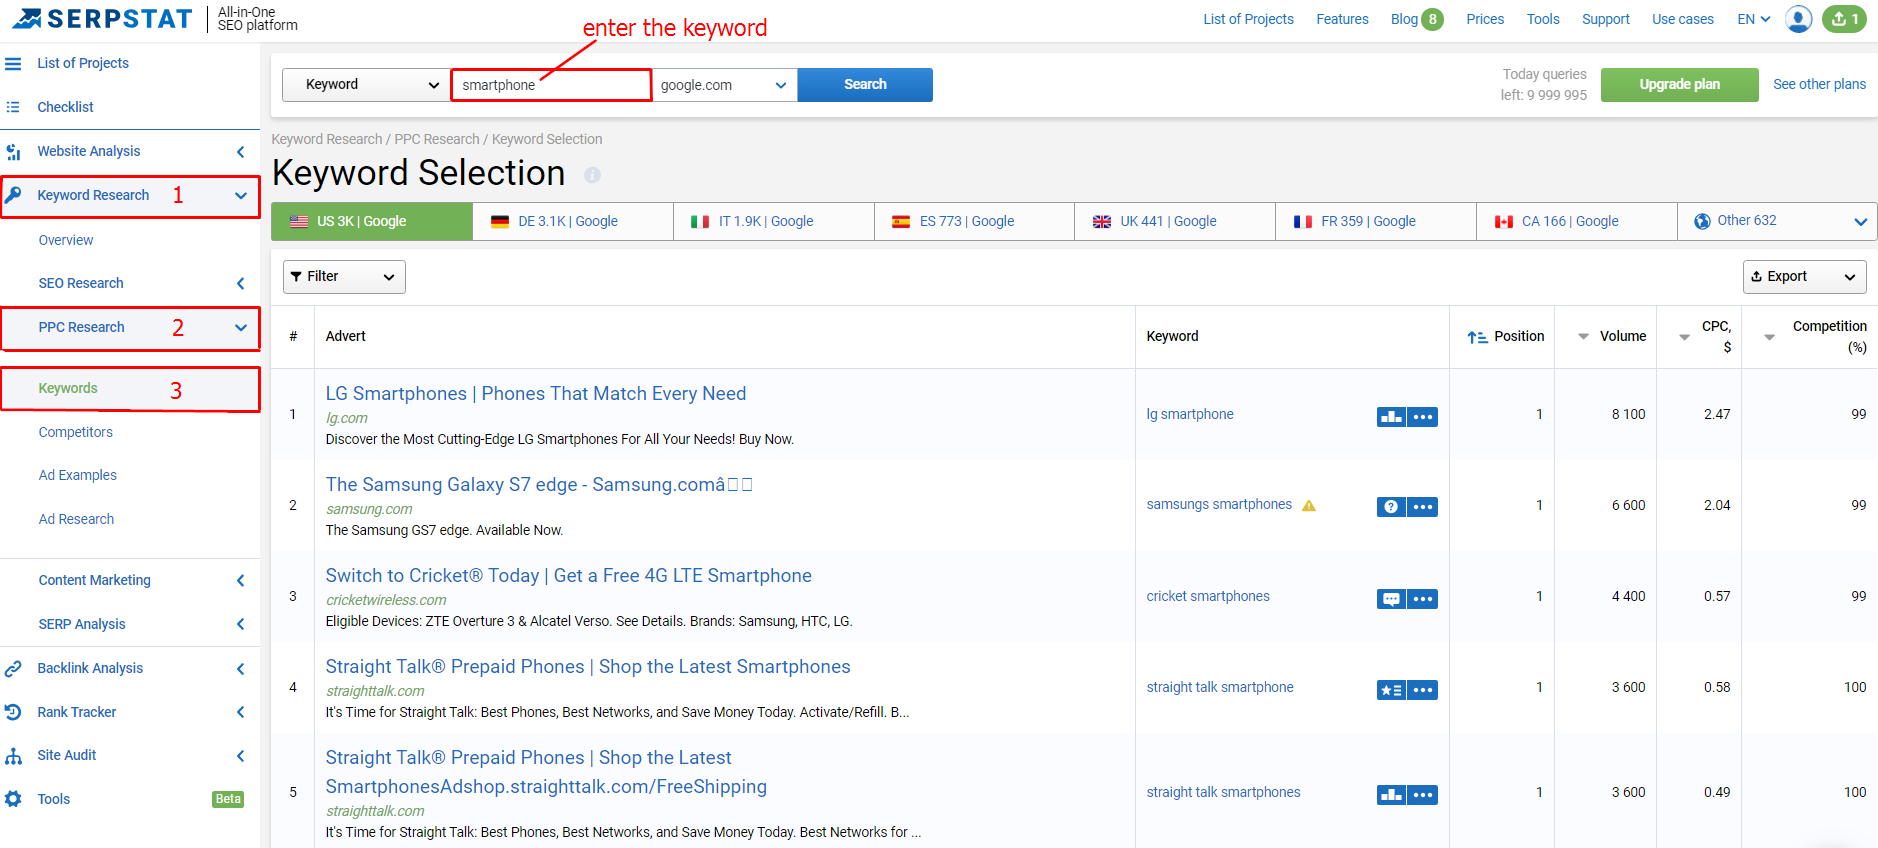
Task: Open more options for samsungs smartphones row
Action: (1423, 507)
